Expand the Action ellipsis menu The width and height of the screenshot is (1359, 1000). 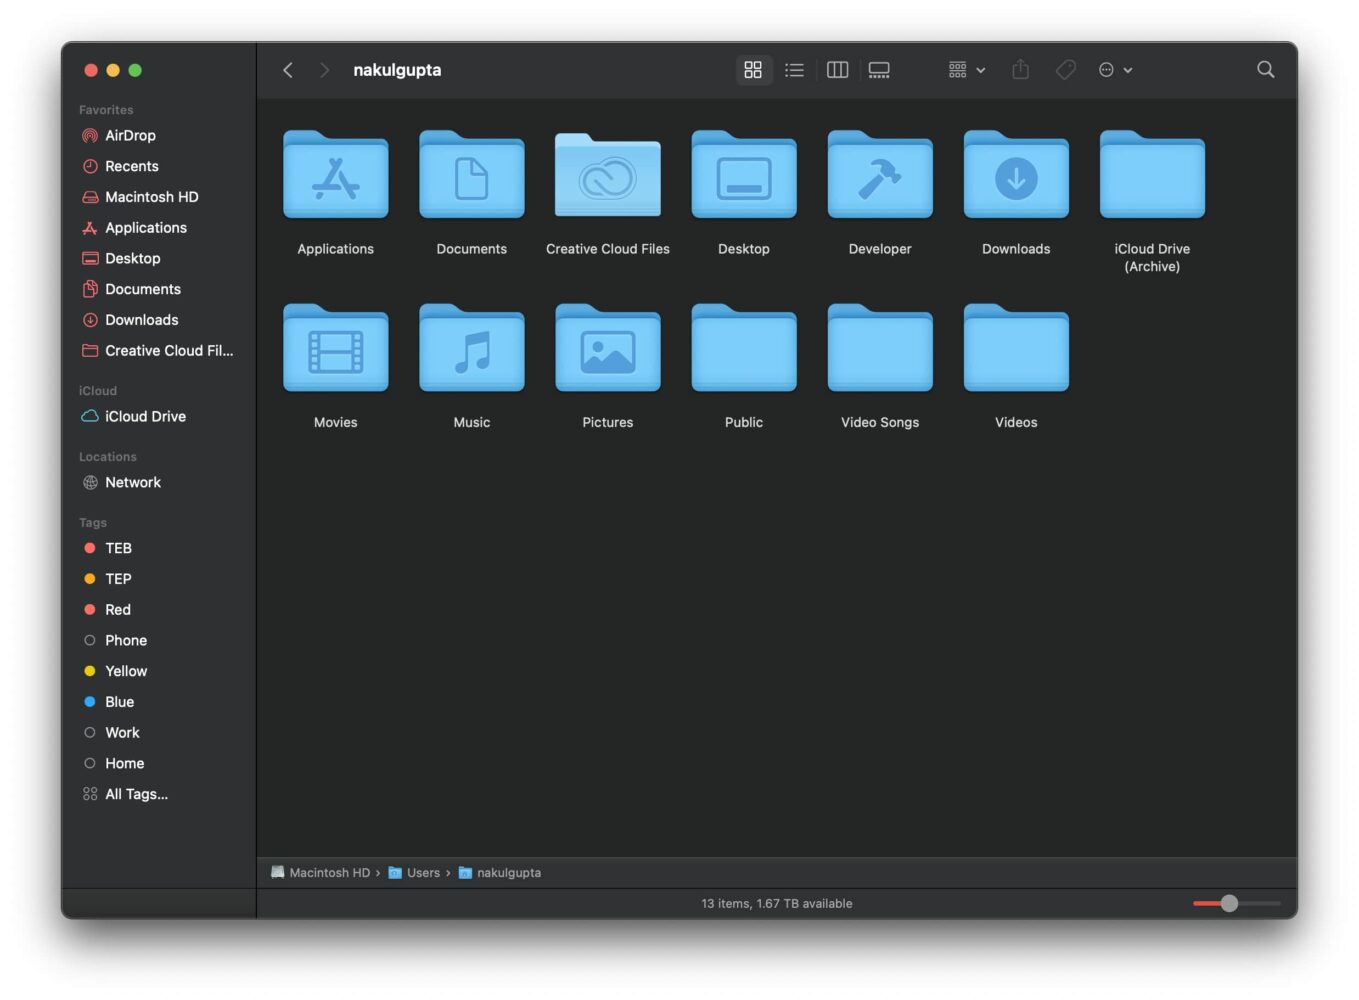click(x=1115, y=70)
